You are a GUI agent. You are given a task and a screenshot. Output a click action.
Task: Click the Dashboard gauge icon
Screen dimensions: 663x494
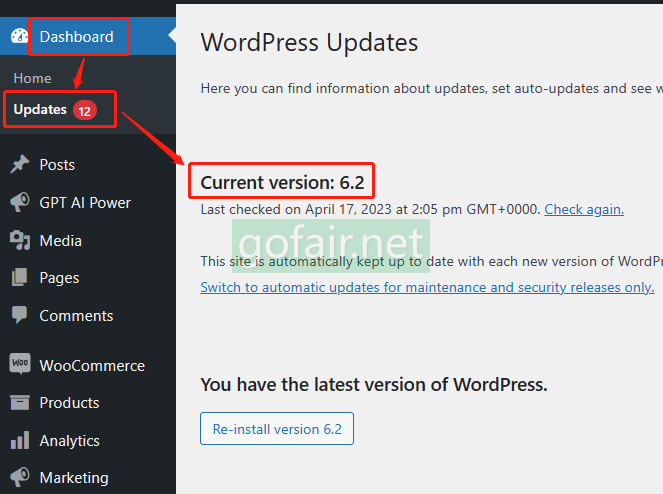(19, 36)
